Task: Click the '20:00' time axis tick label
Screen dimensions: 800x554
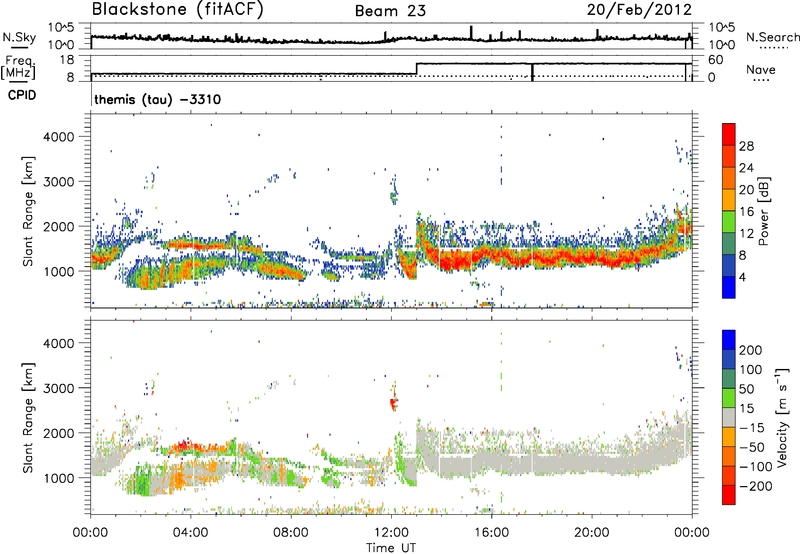Action: pos(592,532)
